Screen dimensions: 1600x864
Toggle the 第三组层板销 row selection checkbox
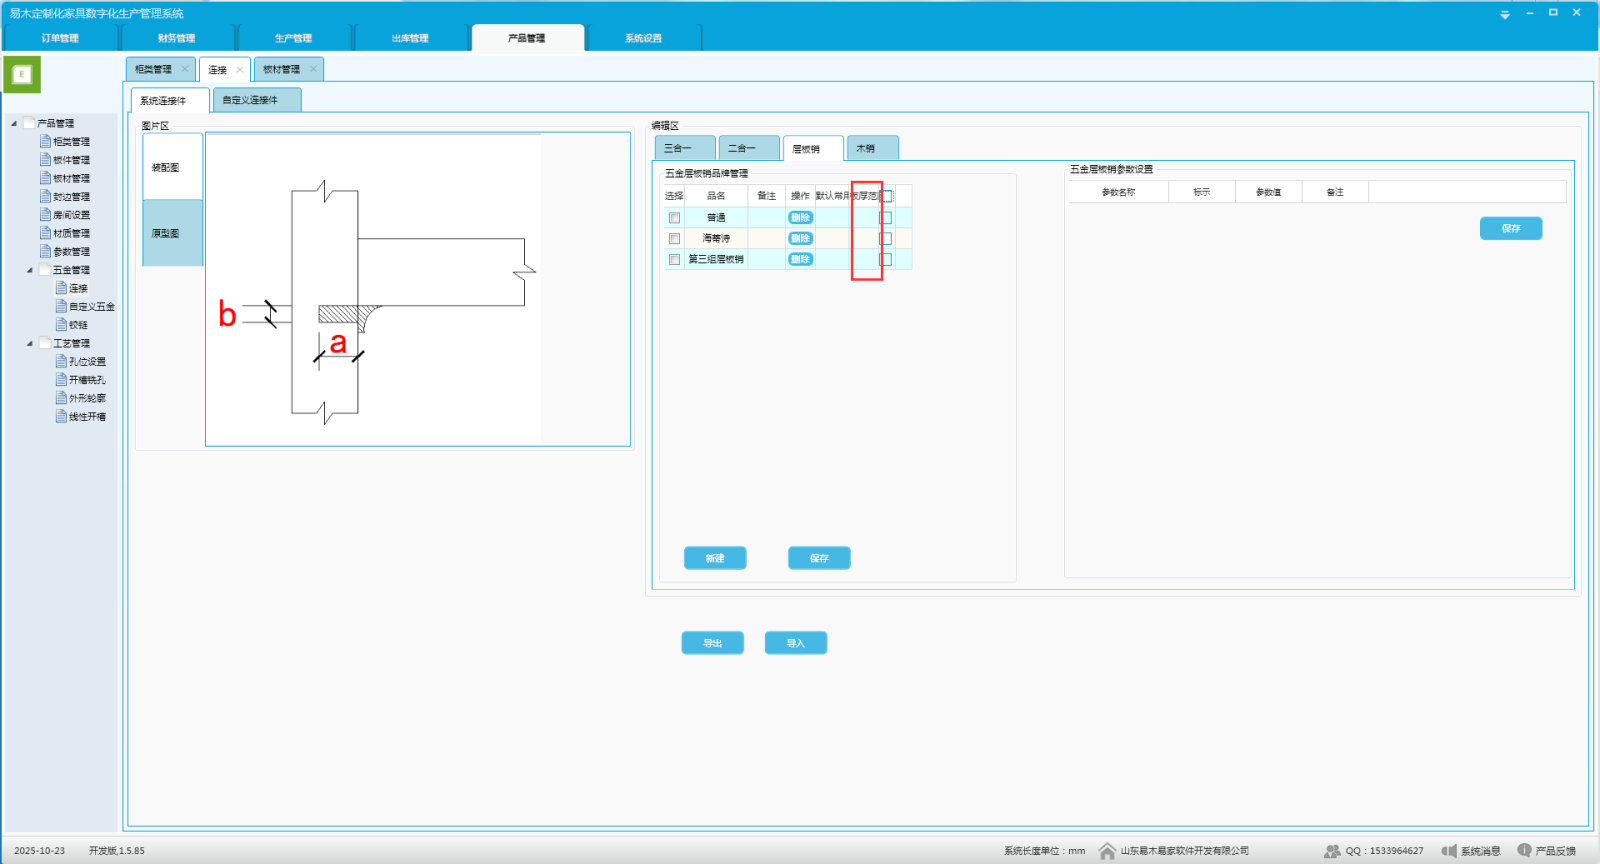(674, 260)
